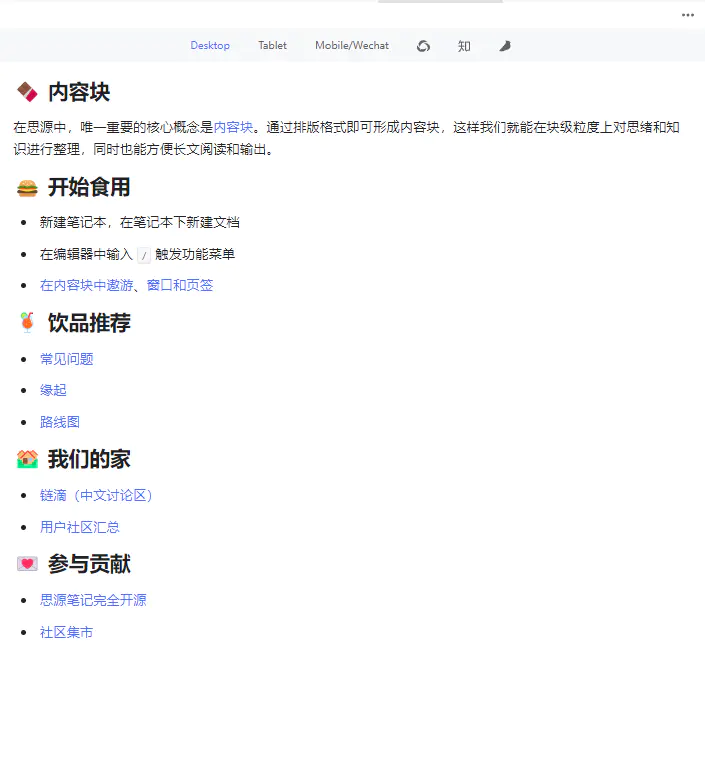Click the house emoji beside 我们的家
The height and width of the screenshot is (776, 705).
[x=27, y=459]
